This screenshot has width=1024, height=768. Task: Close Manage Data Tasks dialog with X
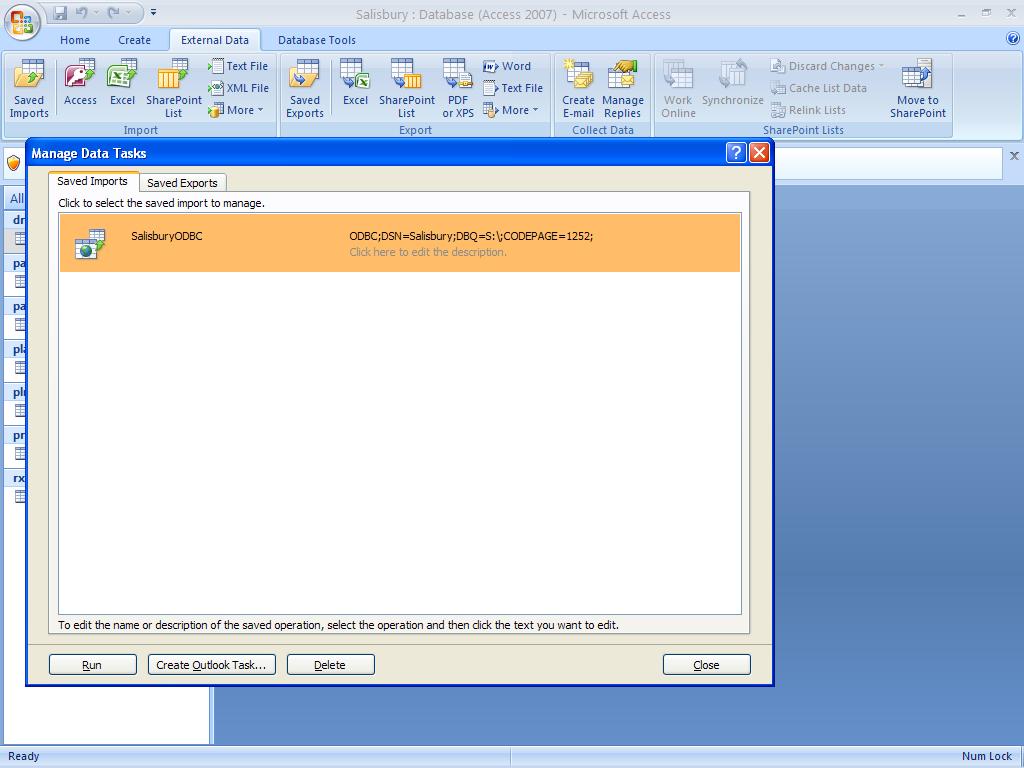(759, 153)
